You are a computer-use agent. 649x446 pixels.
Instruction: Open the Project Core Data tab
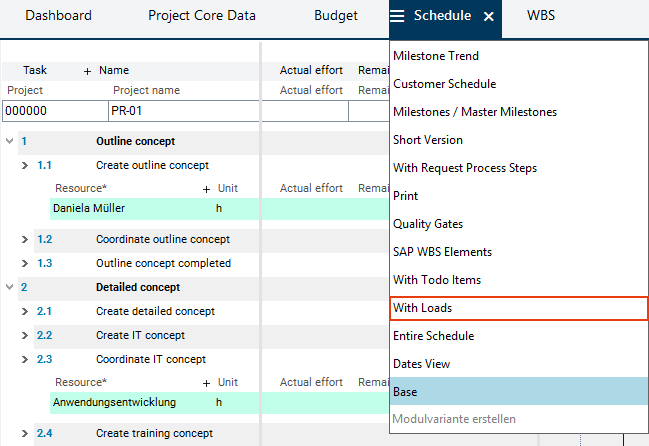click(x=201, y=16)
